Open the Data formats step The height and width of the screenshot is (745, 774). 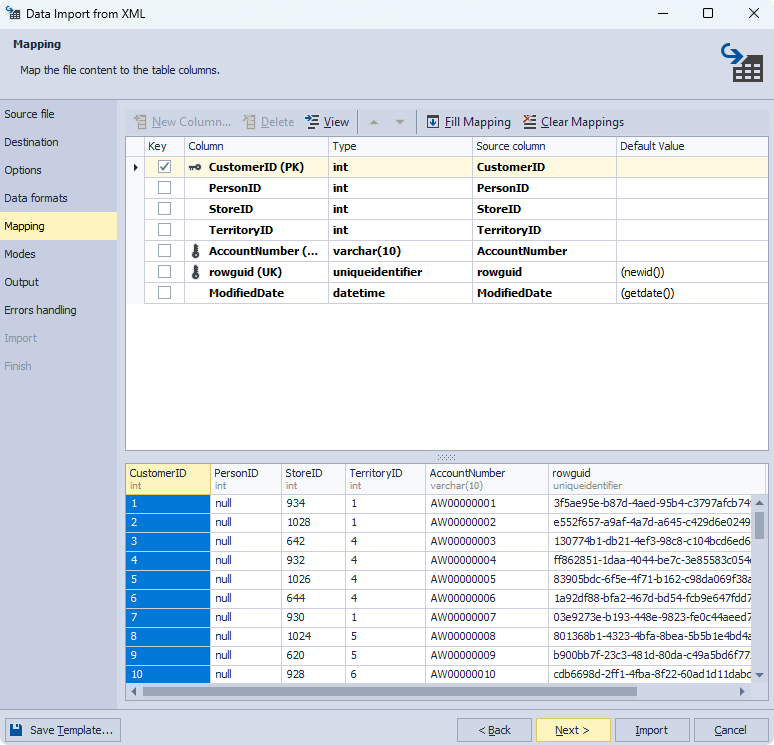pyautogui.click(x=58, y=198)
